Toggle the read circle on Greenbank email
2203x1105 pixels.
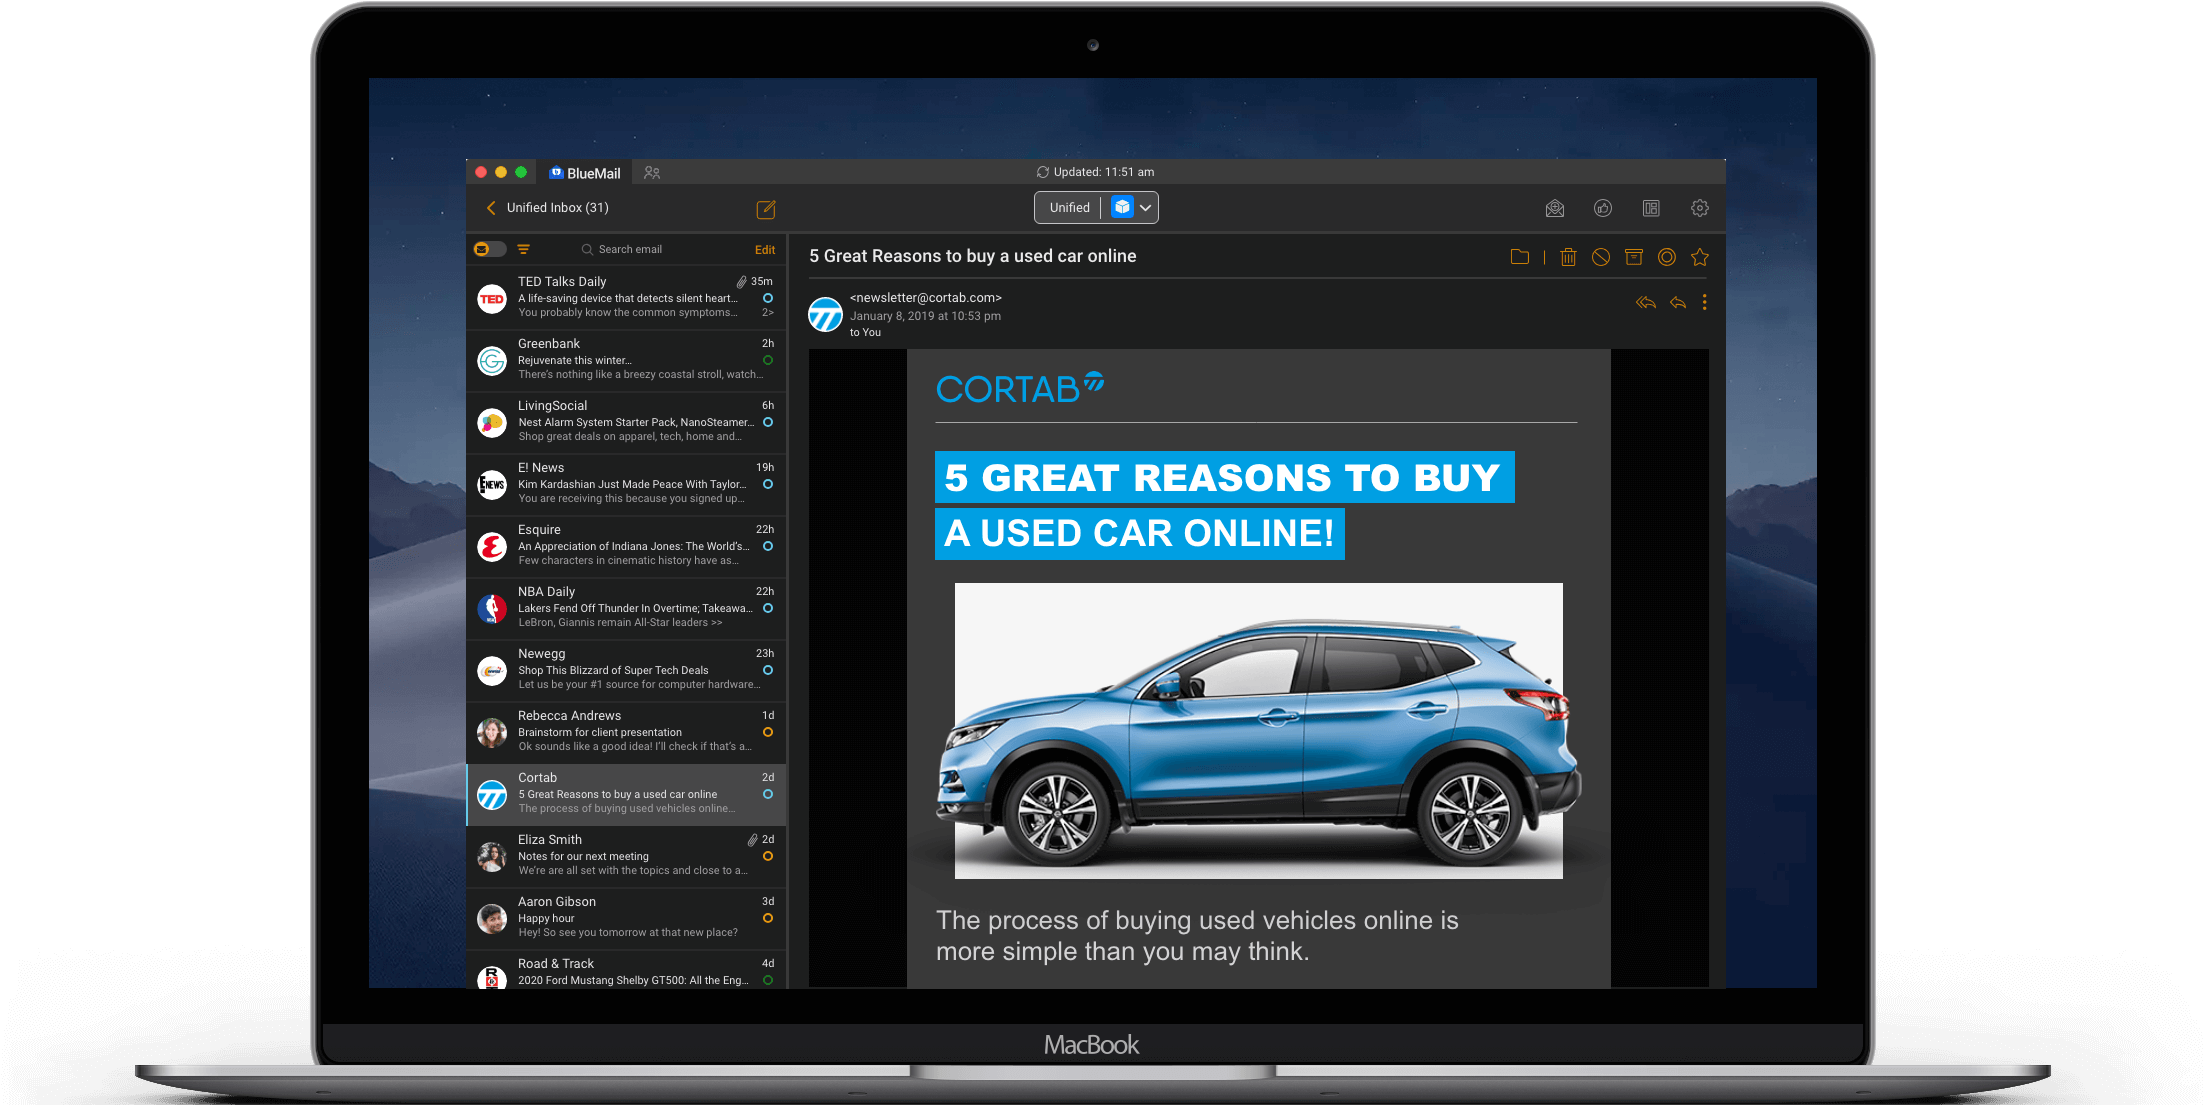tap(768, 360)
